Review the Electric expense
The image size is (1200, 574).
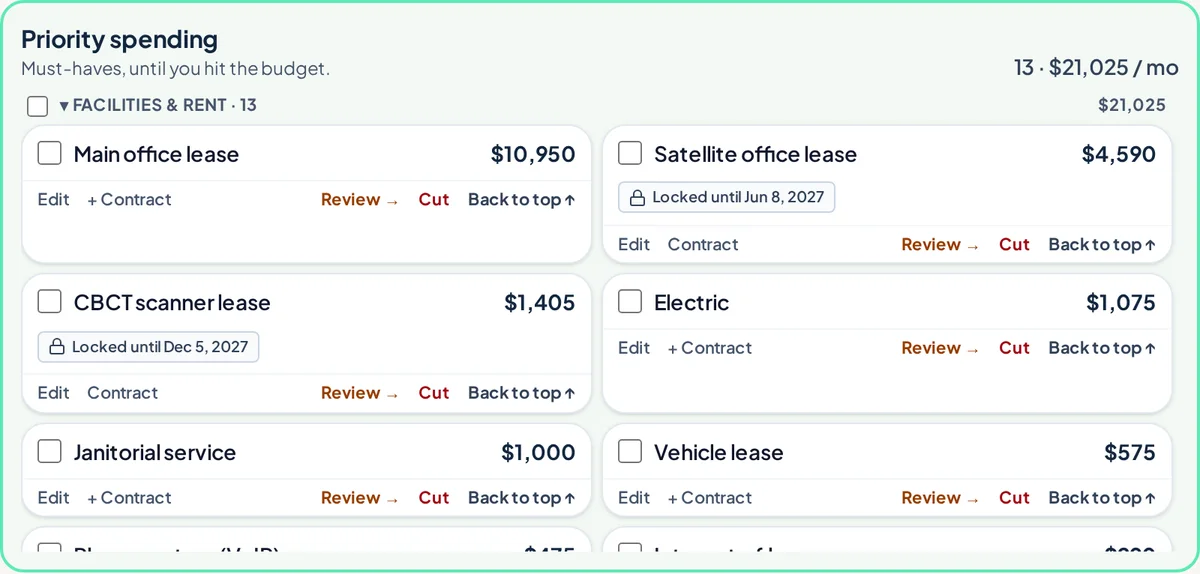coord(940,348)
